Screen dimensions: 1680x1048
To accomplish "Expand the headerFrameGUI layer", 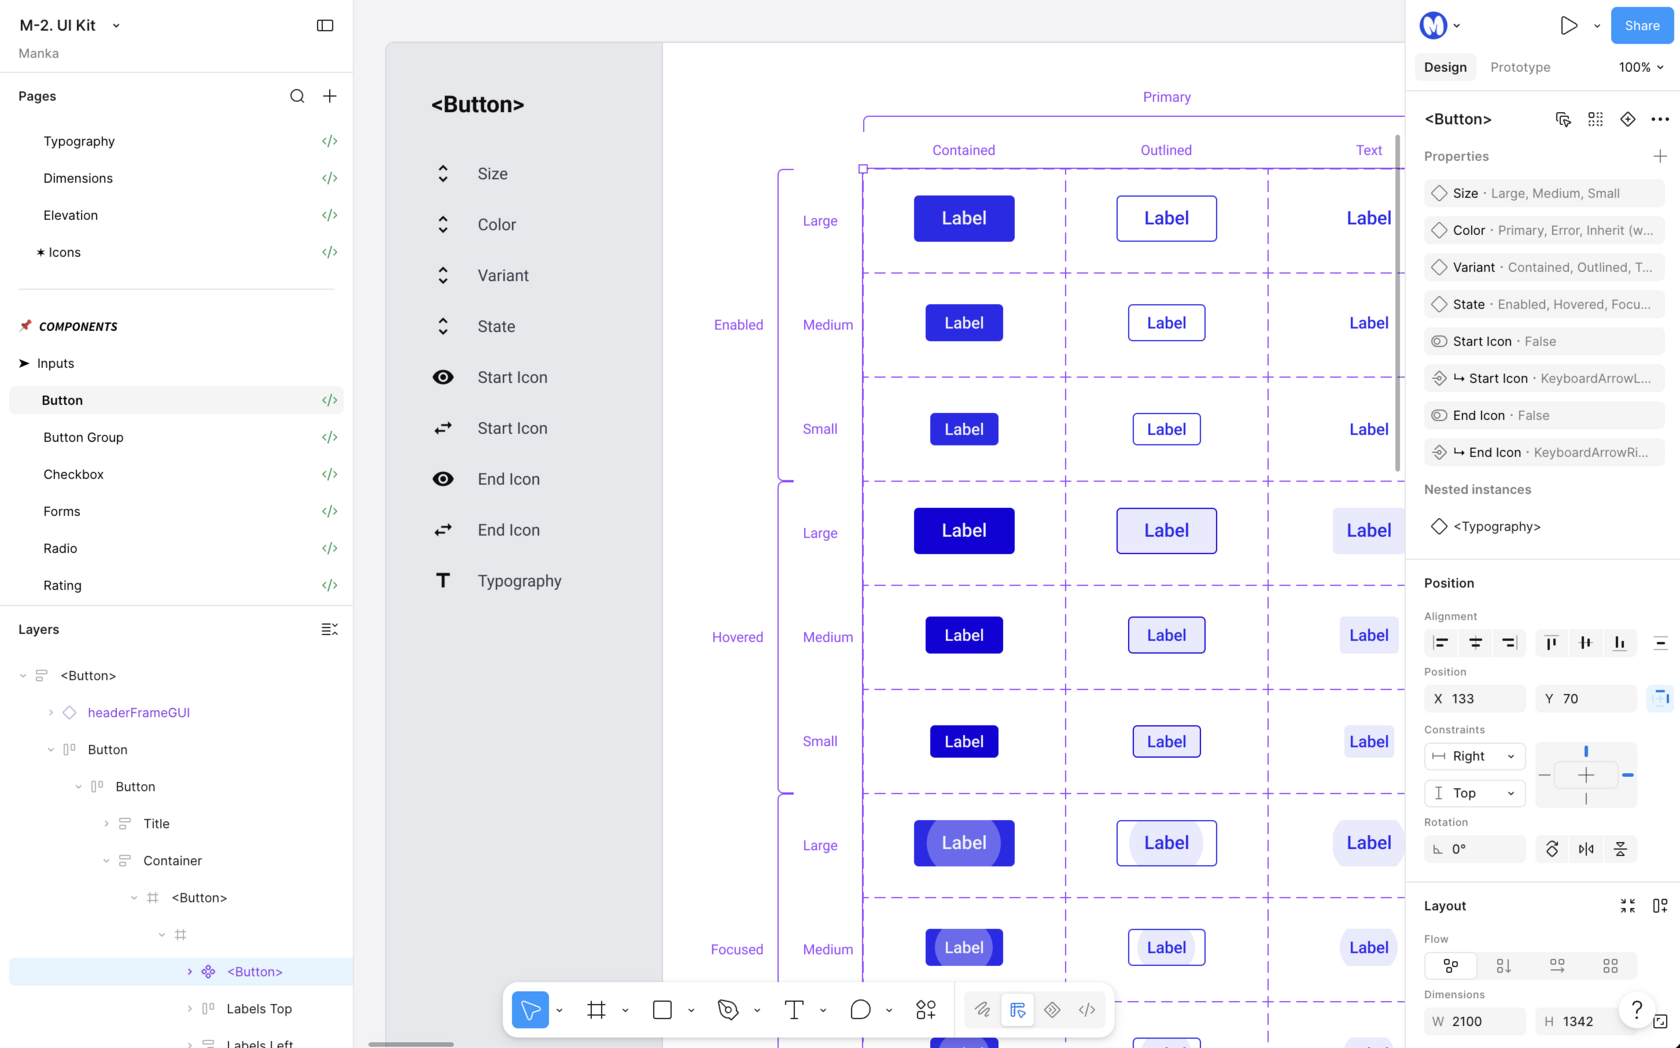I will [51, 713].
